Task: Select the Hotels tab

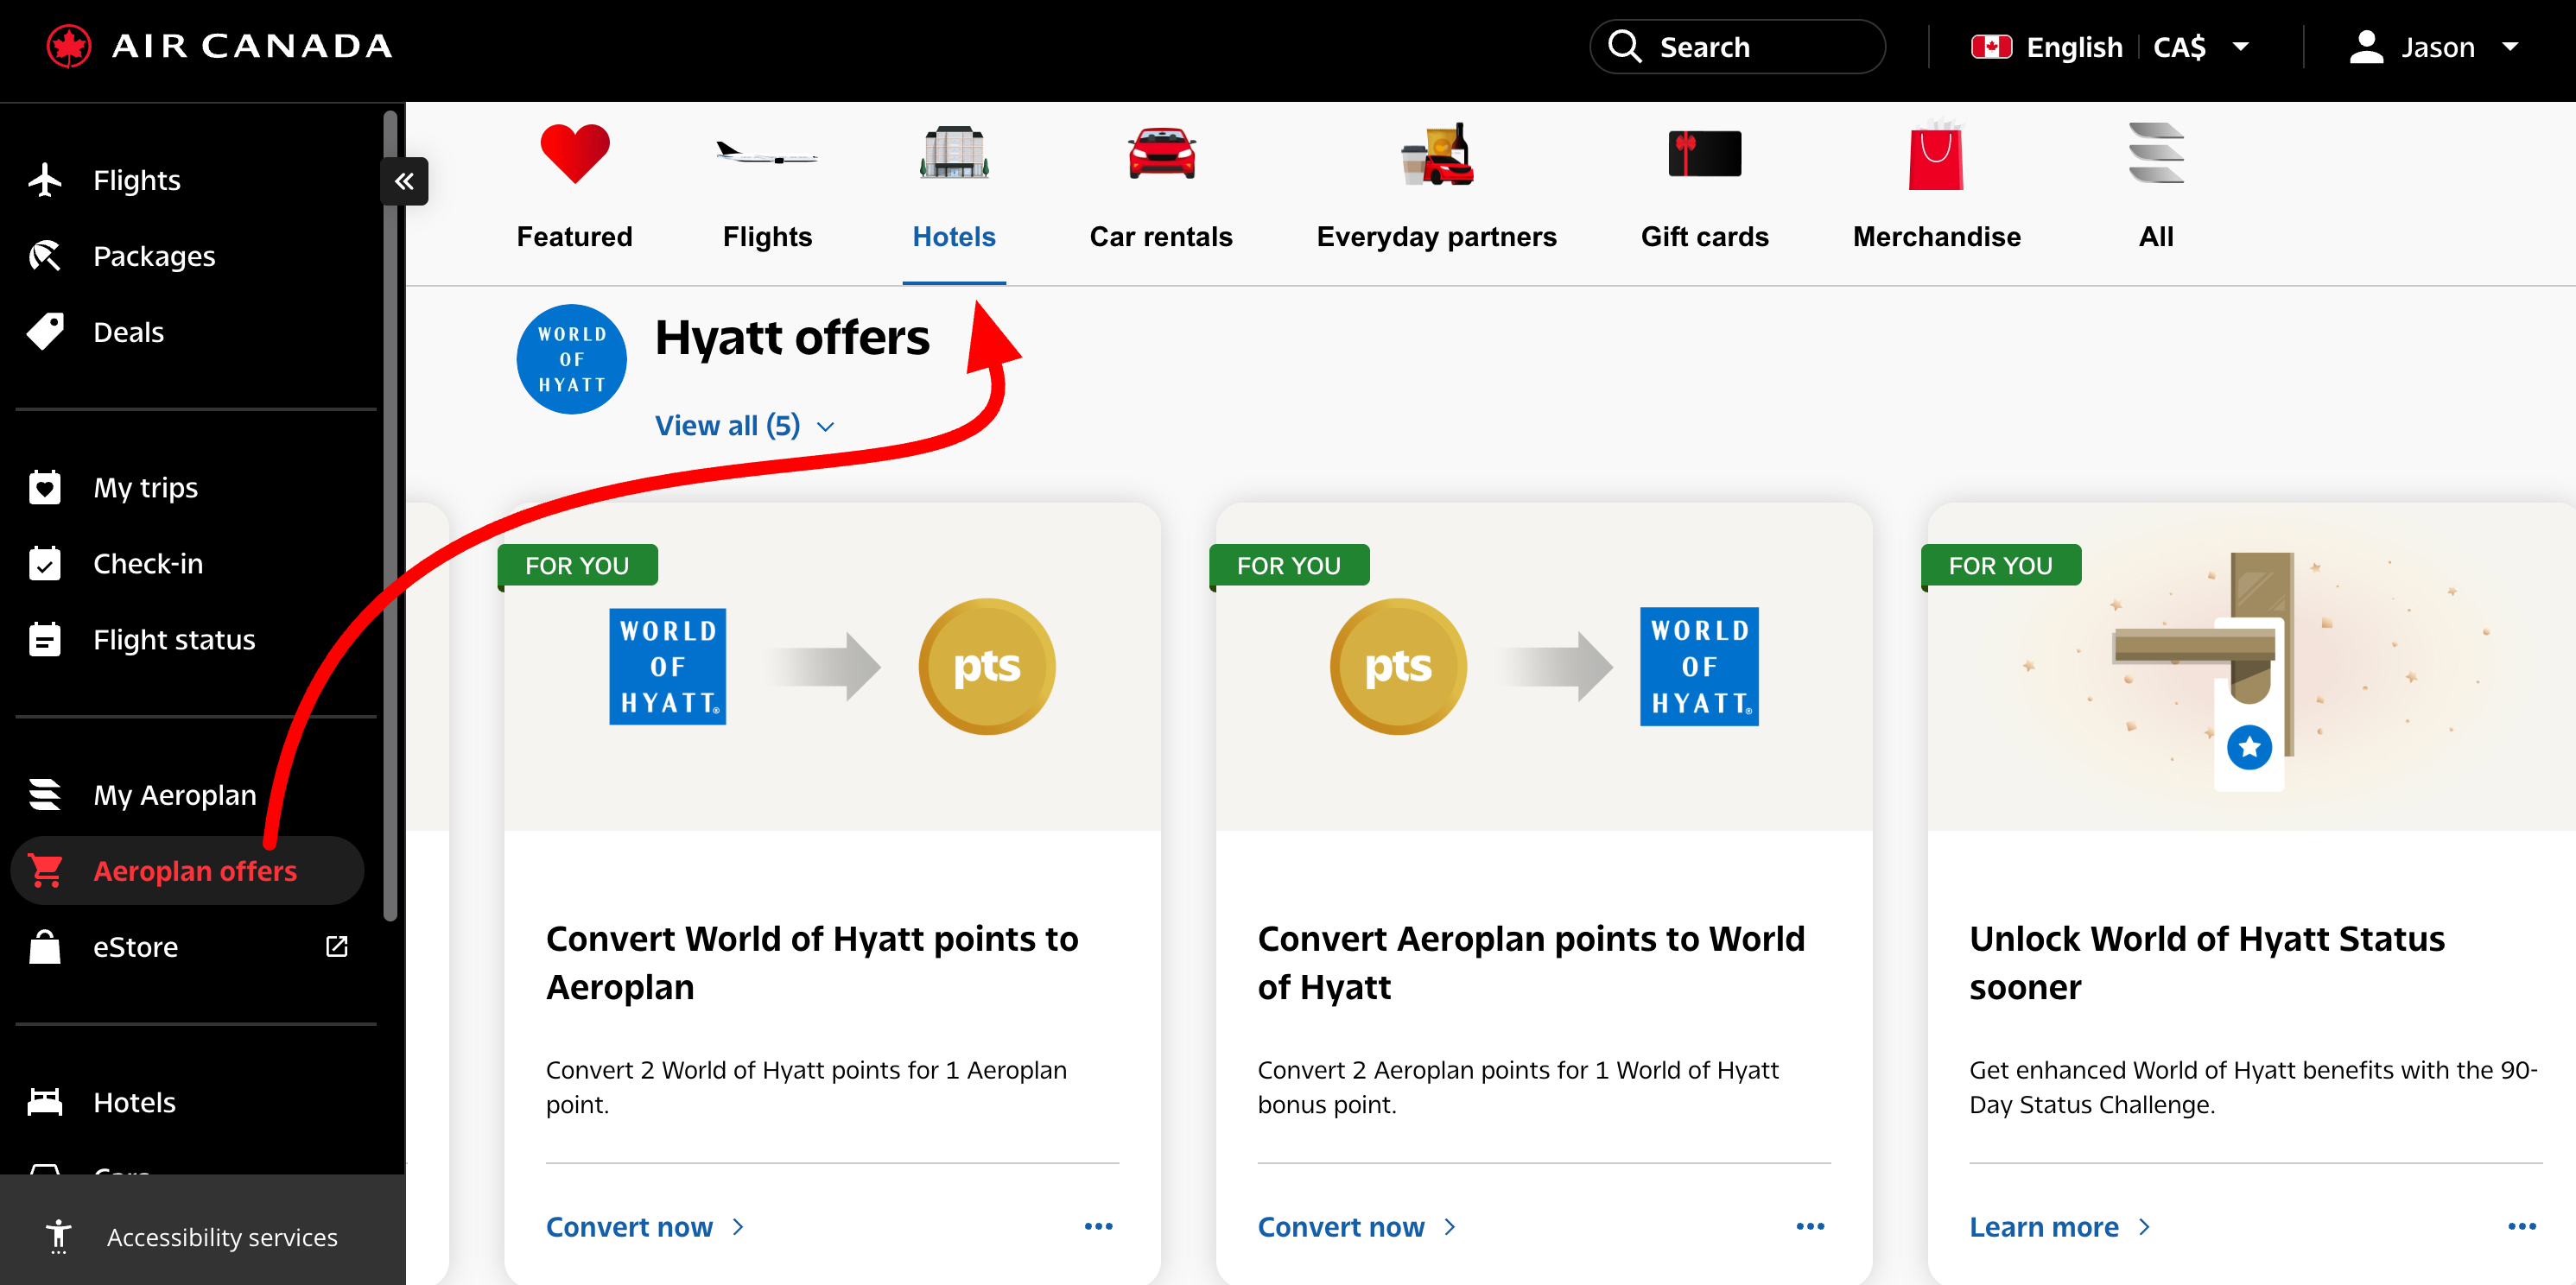Action: pyautogui.click(x=954, y=237)
